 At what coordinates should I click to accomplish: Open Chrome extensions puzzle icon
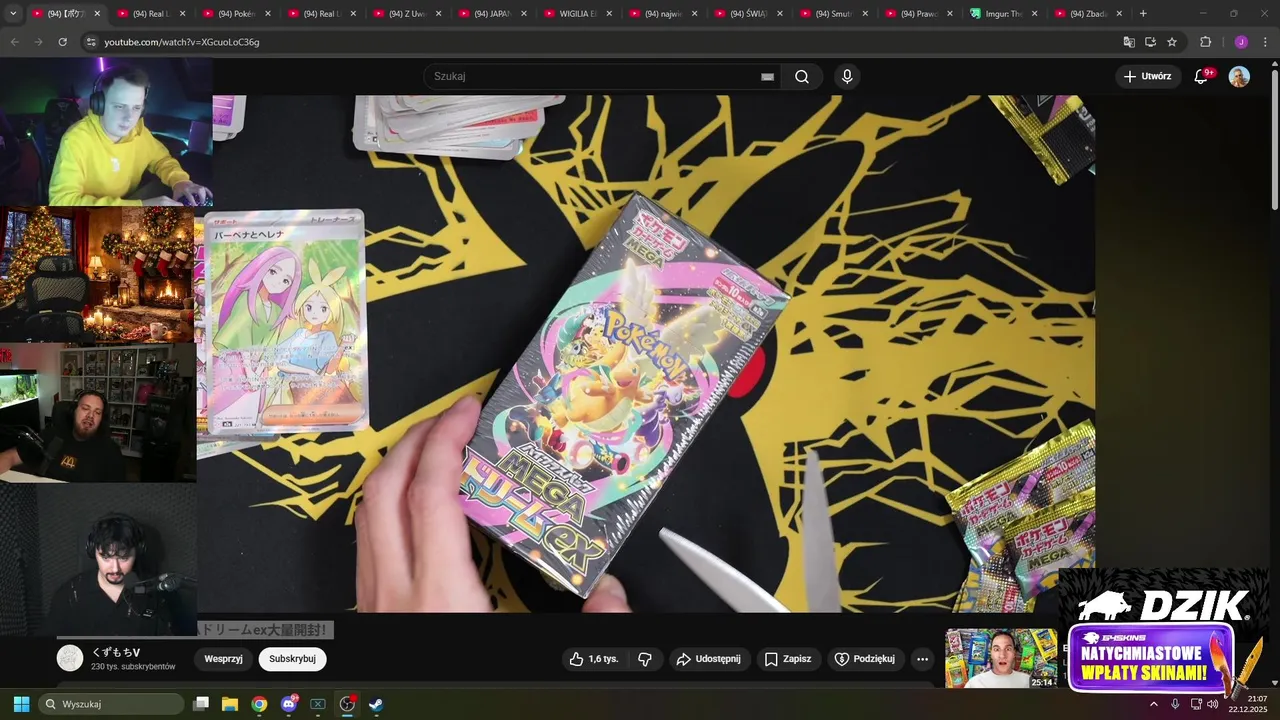(x=1205, y=42)
